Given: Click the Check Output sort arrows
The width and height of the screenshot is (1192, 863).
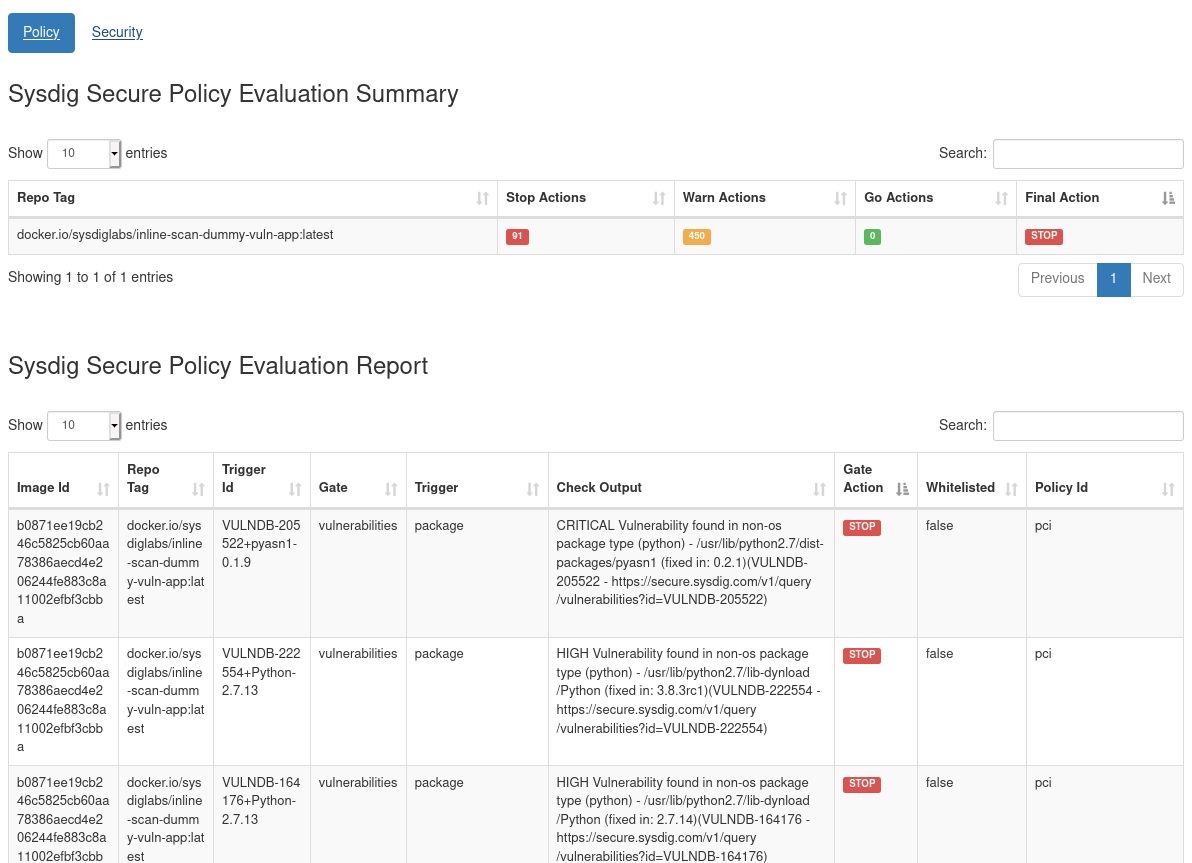Looking at the screenshot, I should point(820,488).
